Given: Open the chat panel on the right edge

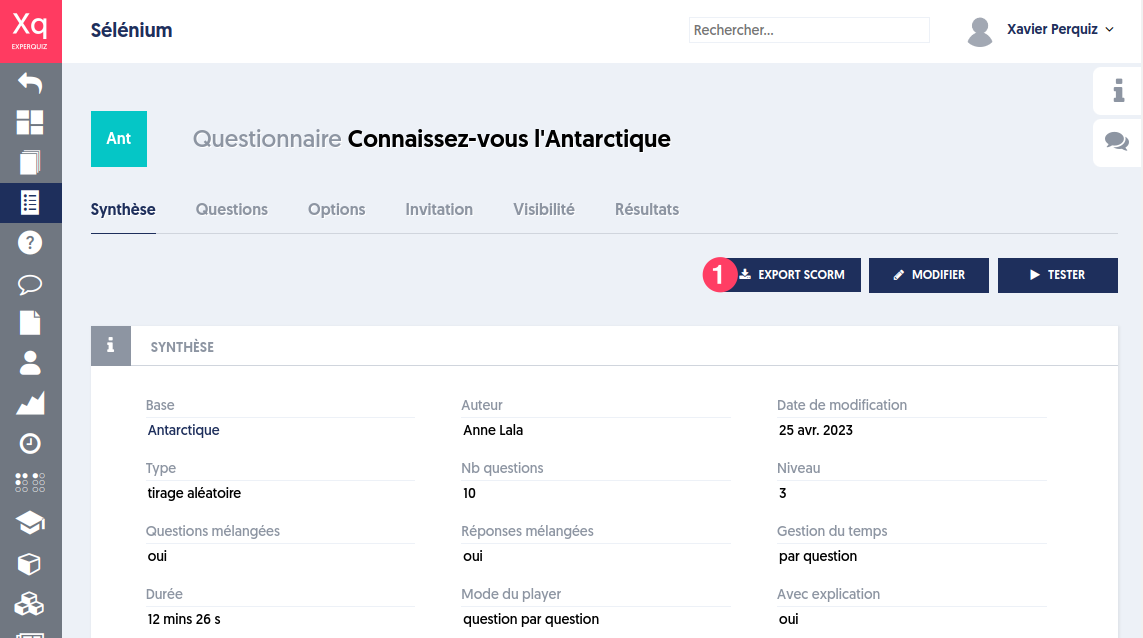Looking at the screenshot, I should (1117, 142).
